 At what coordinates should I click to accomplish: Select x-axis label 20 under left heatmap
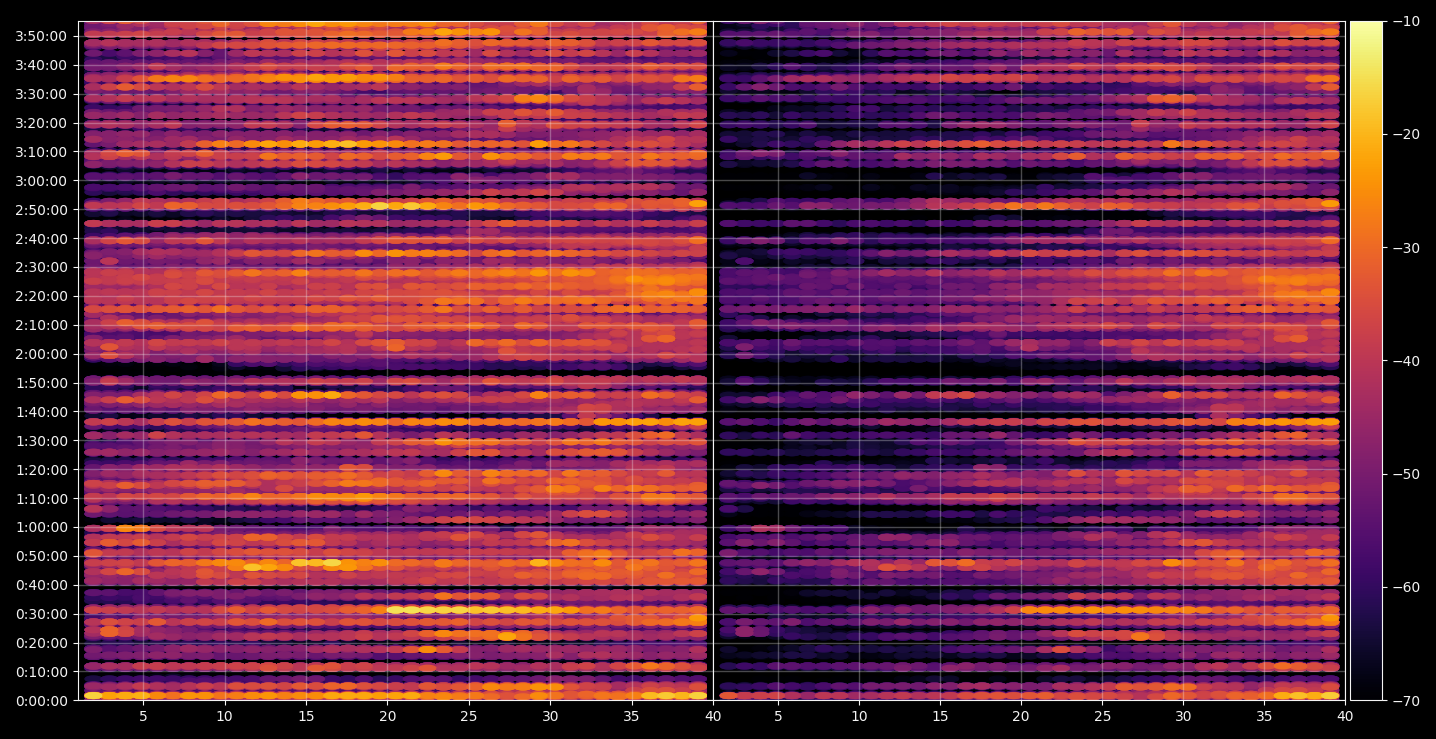[387, 716]
